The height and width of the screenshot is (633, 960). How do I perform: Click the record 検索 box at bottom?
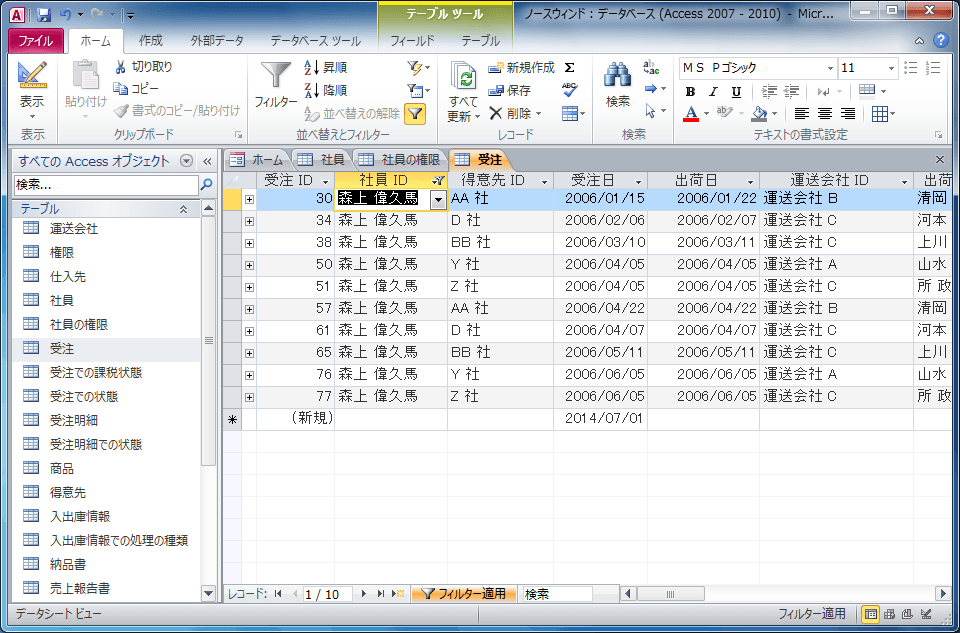[557, 594]
